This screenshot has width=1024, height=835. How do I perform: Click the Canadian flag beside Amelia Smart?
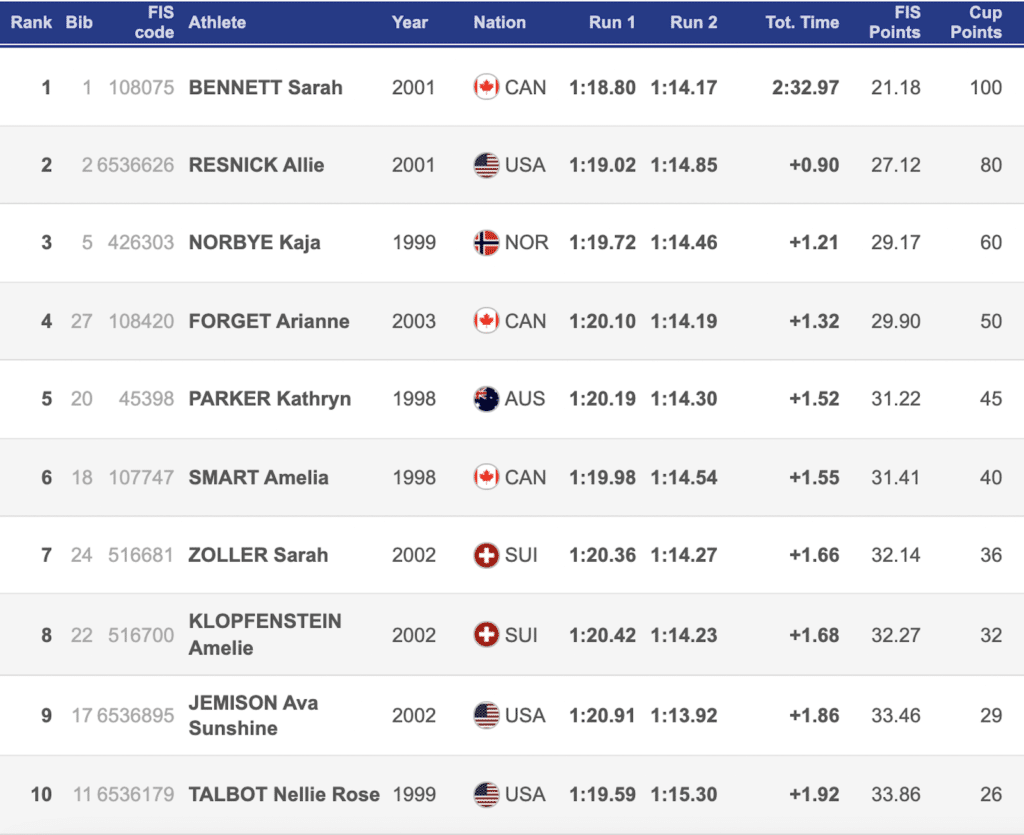click(486, 477)
